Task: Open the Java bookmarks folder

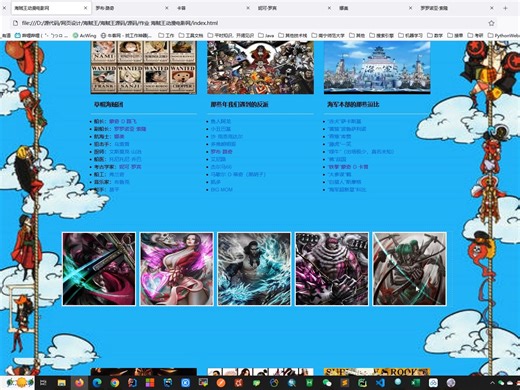Action: (266, 35)
